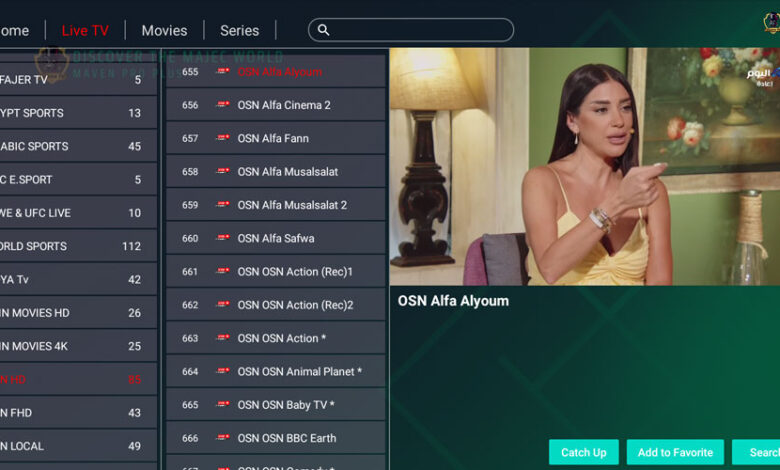Viewport: 780px width, 470px height.
Task: Play channel OSN Alfa Musalsalat 2
Action: coord(276,205)
